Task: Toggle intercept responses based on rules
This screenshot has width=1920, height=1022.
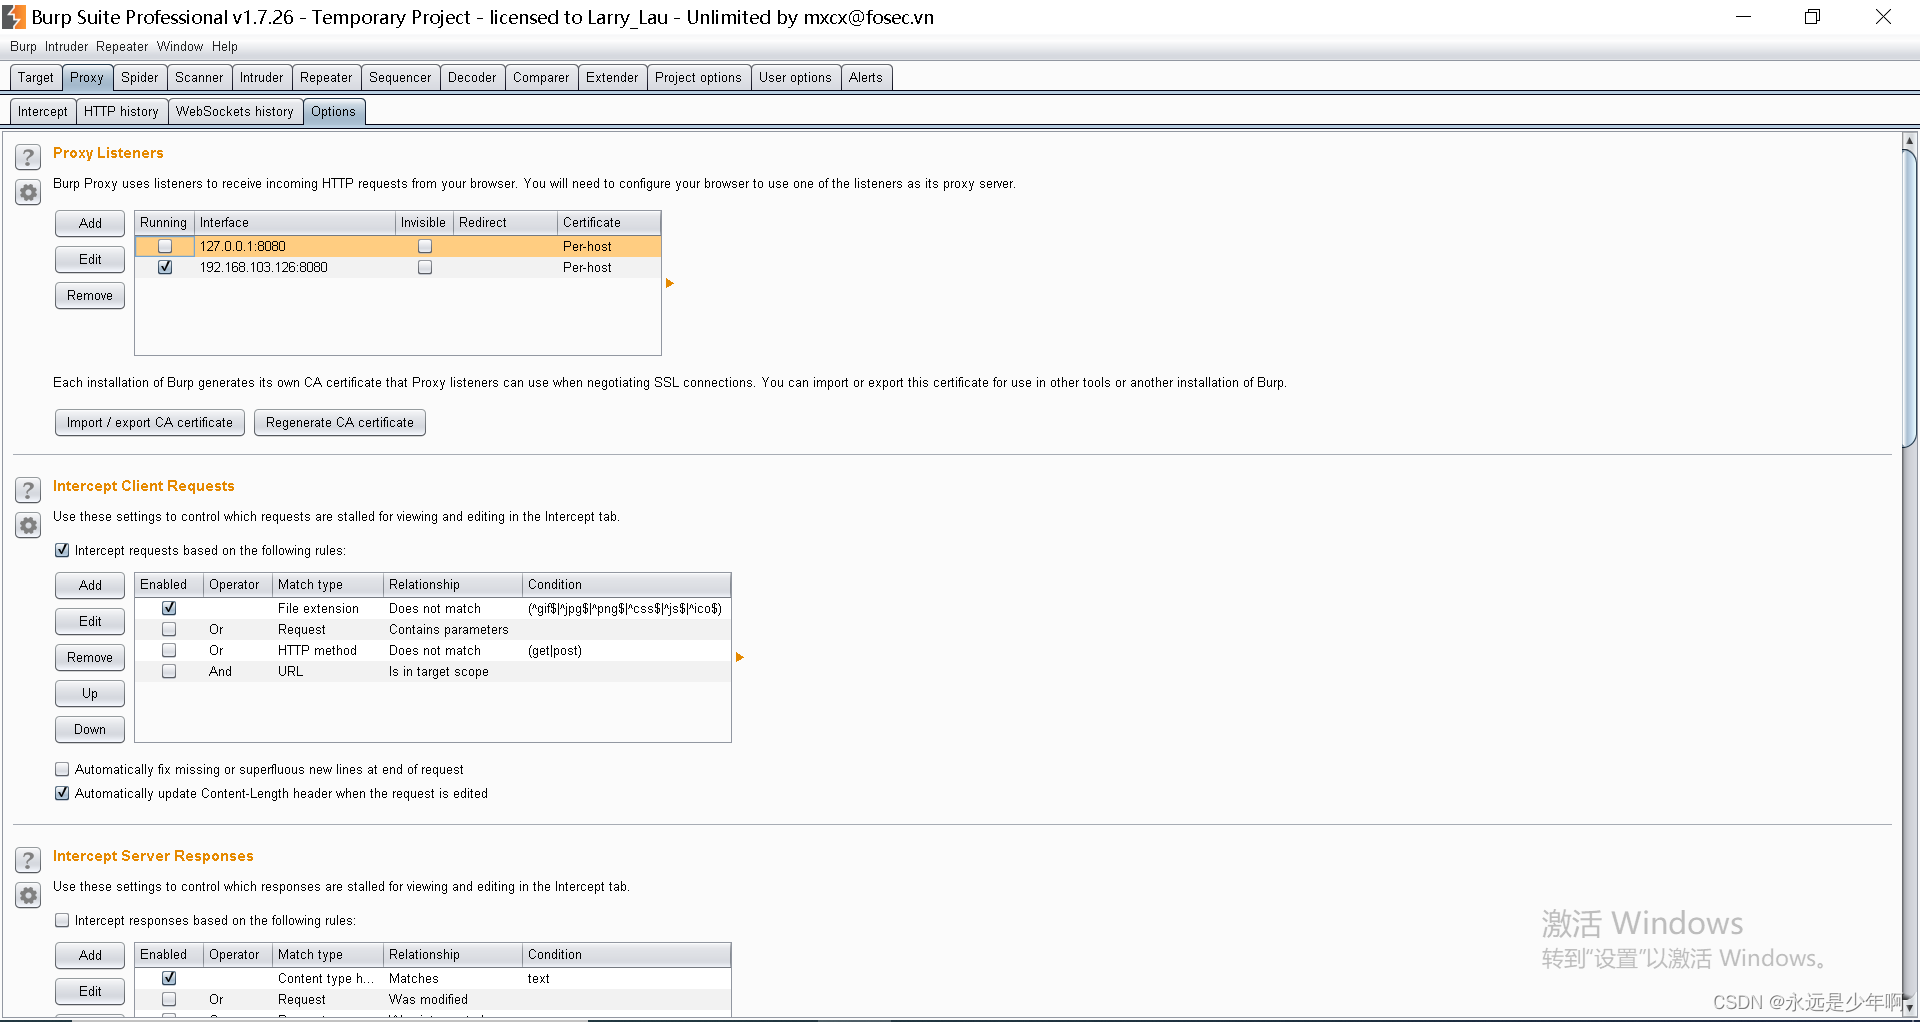Action: pyautogui.click(x=62, y=920)
